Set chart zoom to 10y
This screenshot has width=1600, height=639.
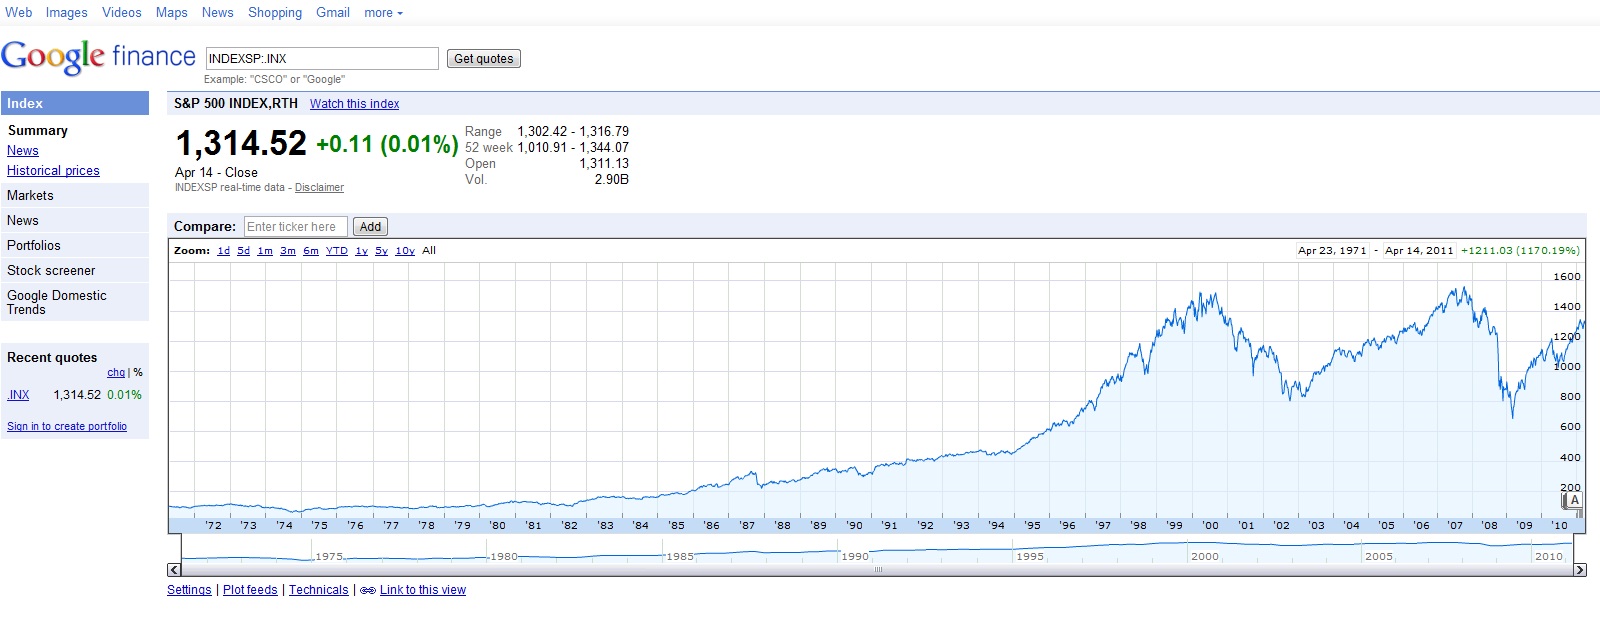pos(405,251)
